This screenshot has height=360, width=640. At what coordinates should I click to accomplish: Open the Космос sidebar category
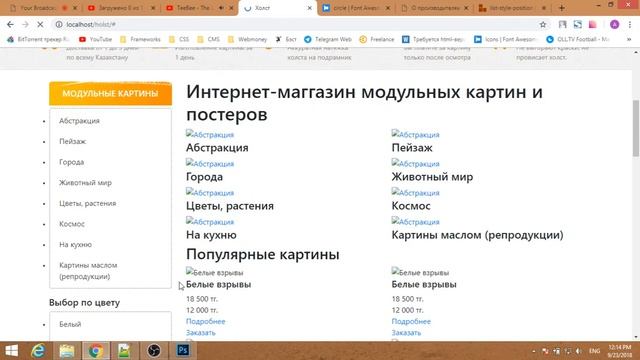(71, 224)
